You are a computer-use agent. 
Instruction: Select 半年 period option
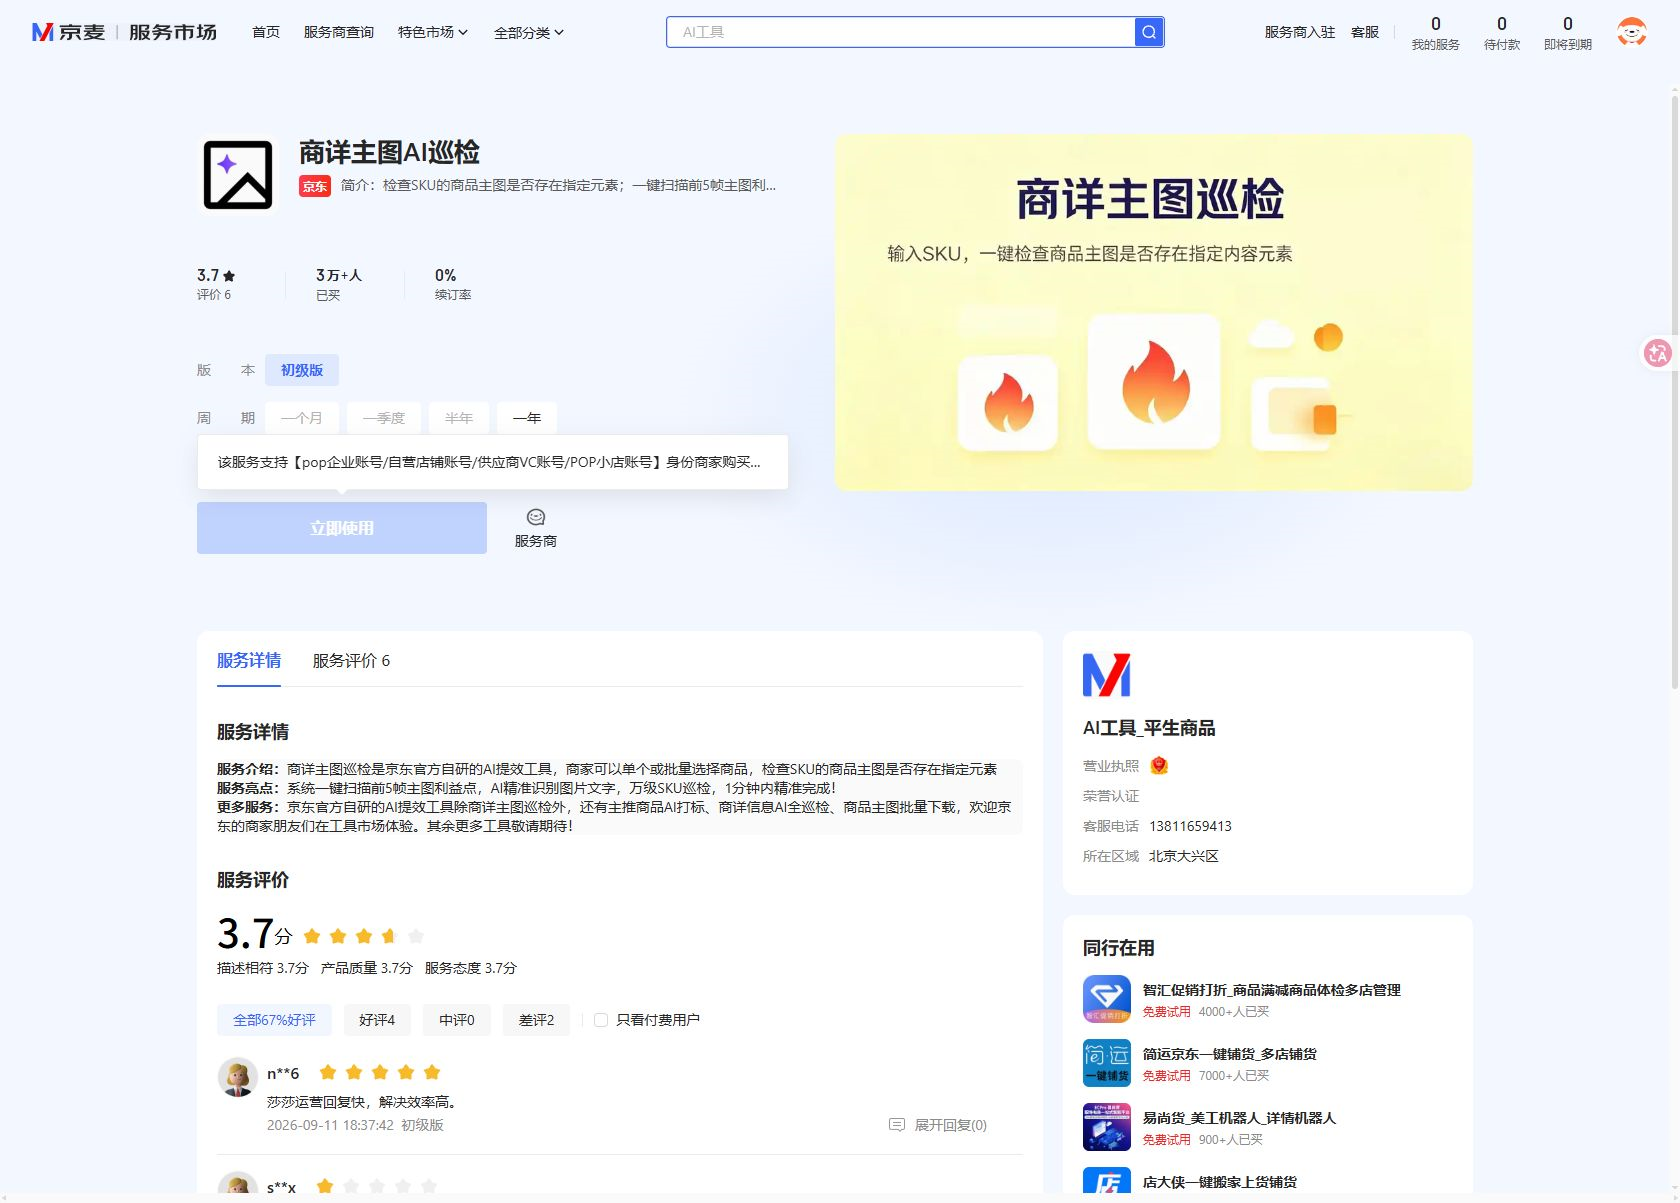[459, 418]
